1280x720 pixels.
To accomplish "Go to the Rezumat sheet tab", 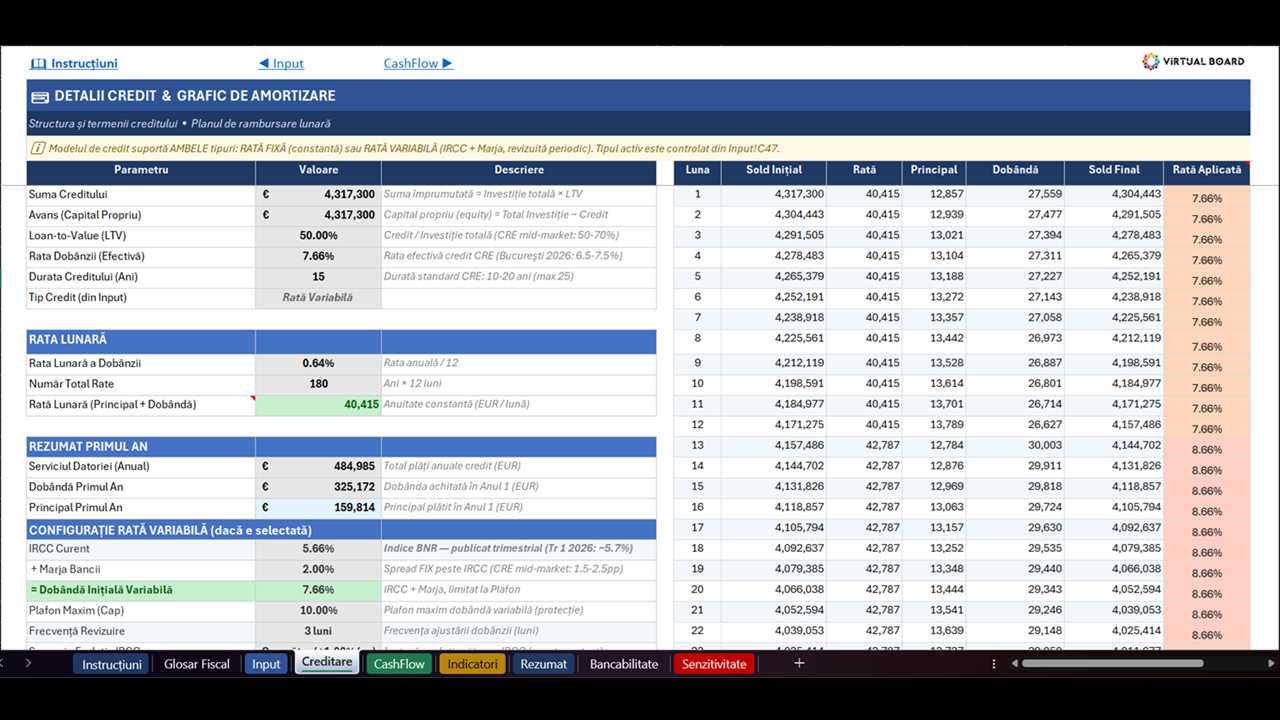I will [543, 664].
